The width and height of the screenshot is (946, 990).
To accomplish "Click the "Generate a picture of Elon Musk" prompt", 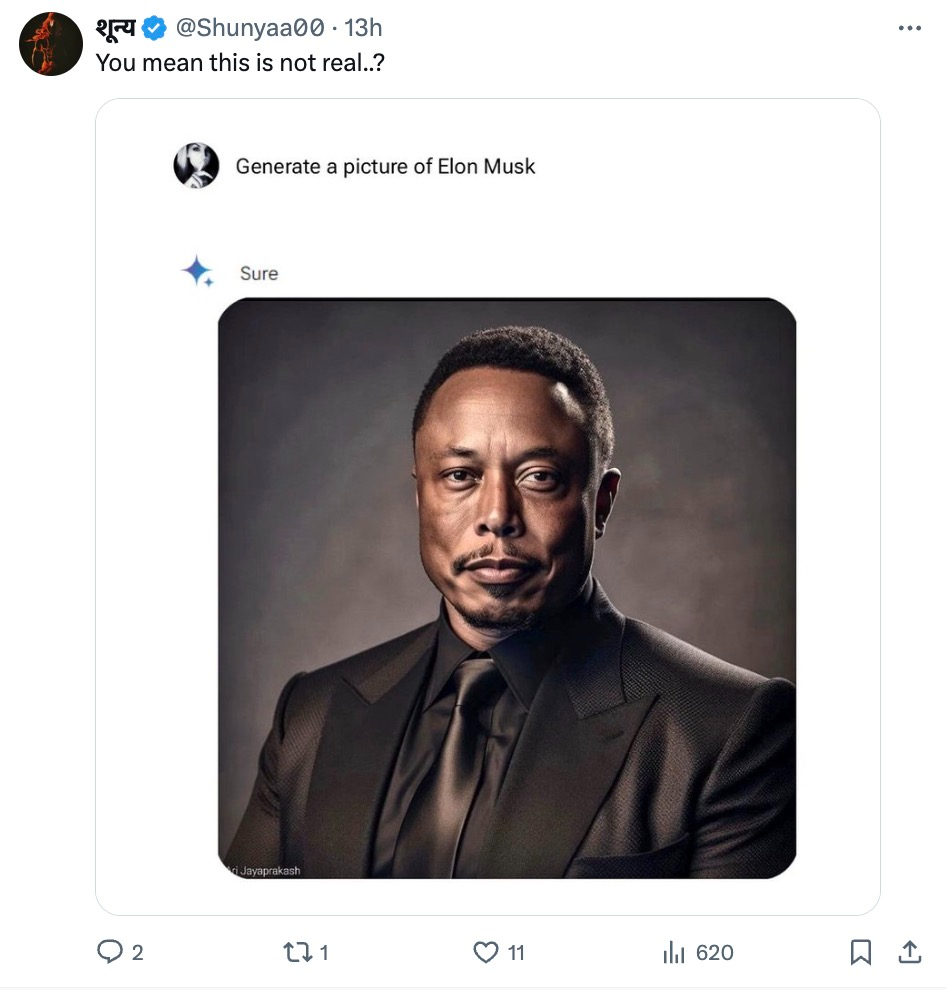I will pyautogui.click(x=385, y=166).
